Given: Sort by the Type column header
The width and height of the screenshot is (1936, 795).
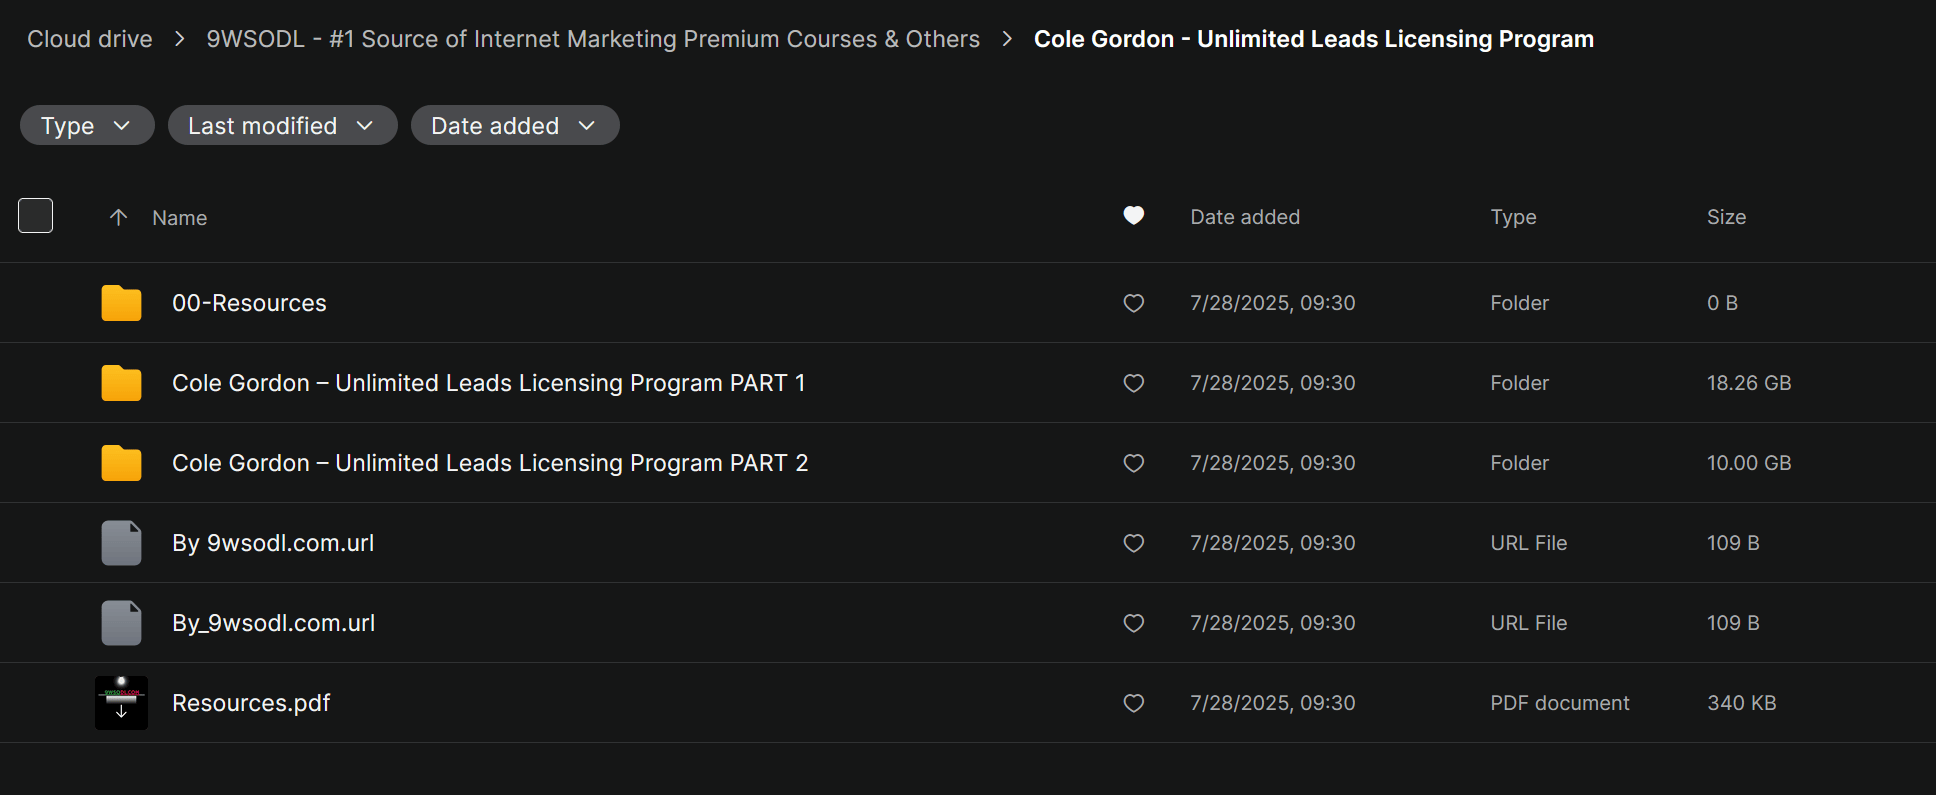Looking at the screenshot, I should [1513, 217].
